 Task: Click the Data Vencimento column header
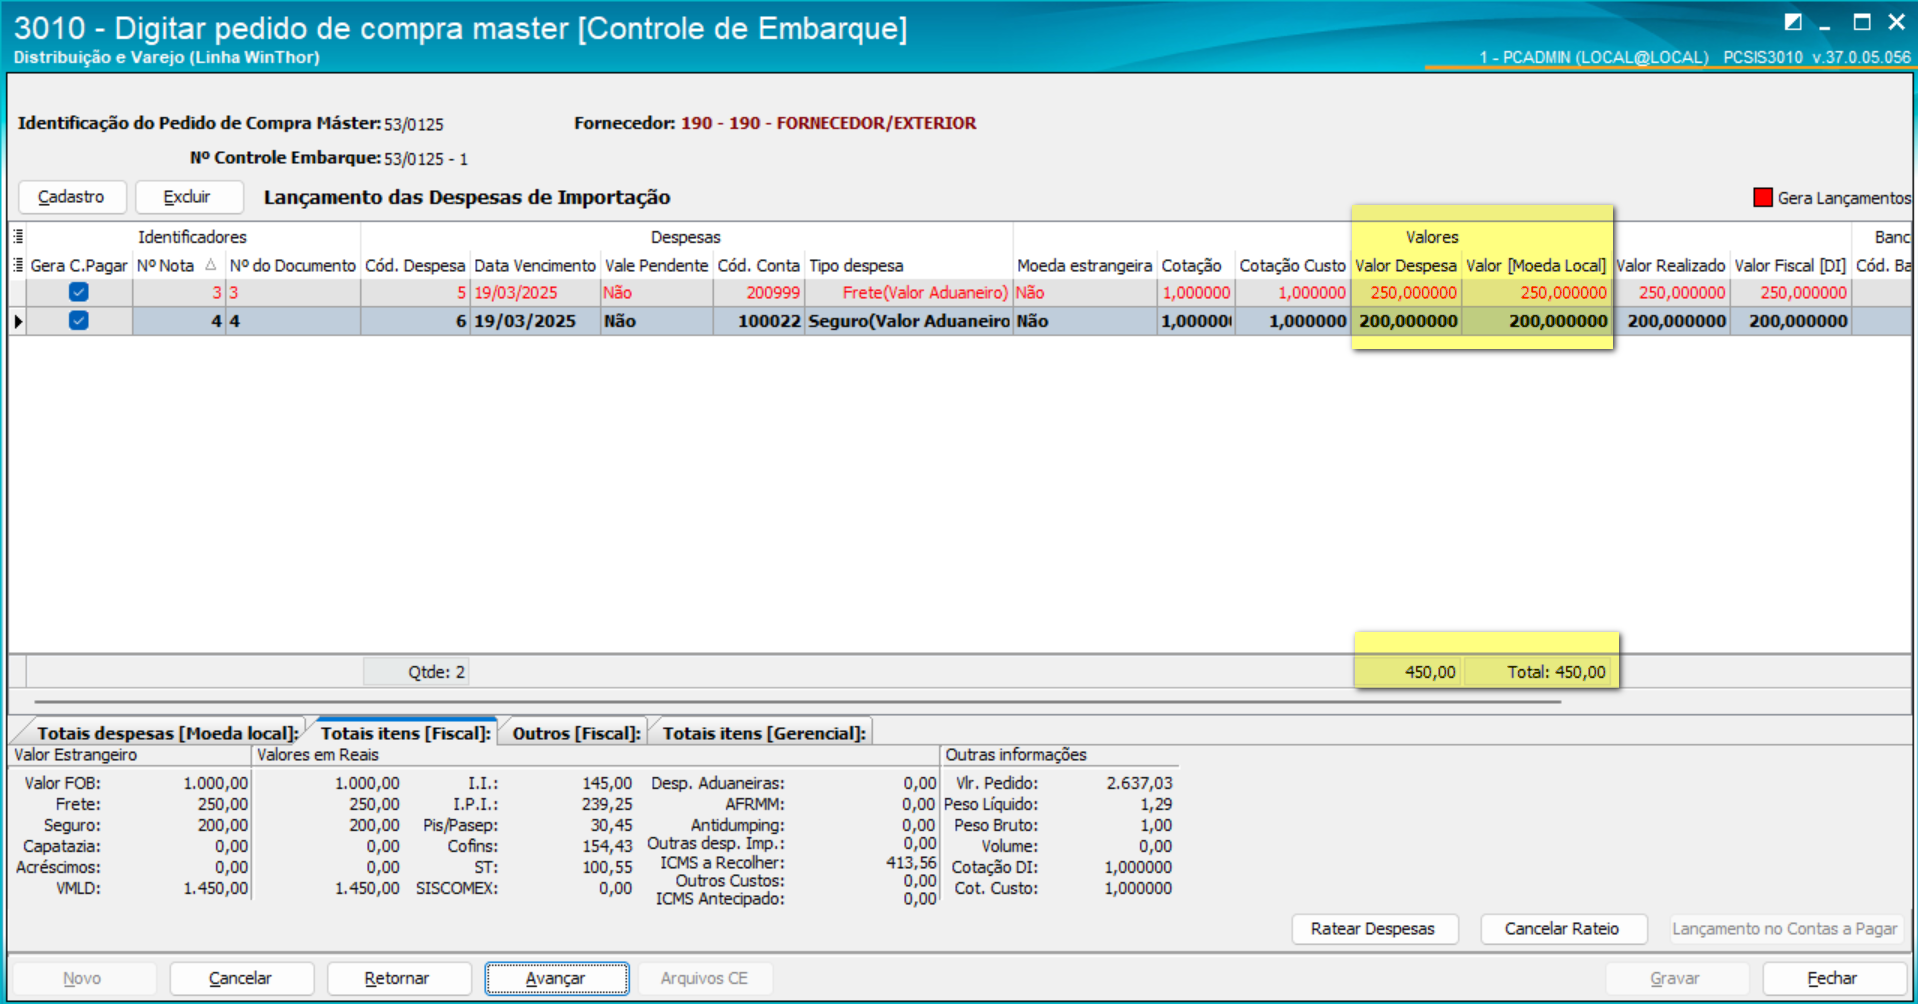click(535, 265)
